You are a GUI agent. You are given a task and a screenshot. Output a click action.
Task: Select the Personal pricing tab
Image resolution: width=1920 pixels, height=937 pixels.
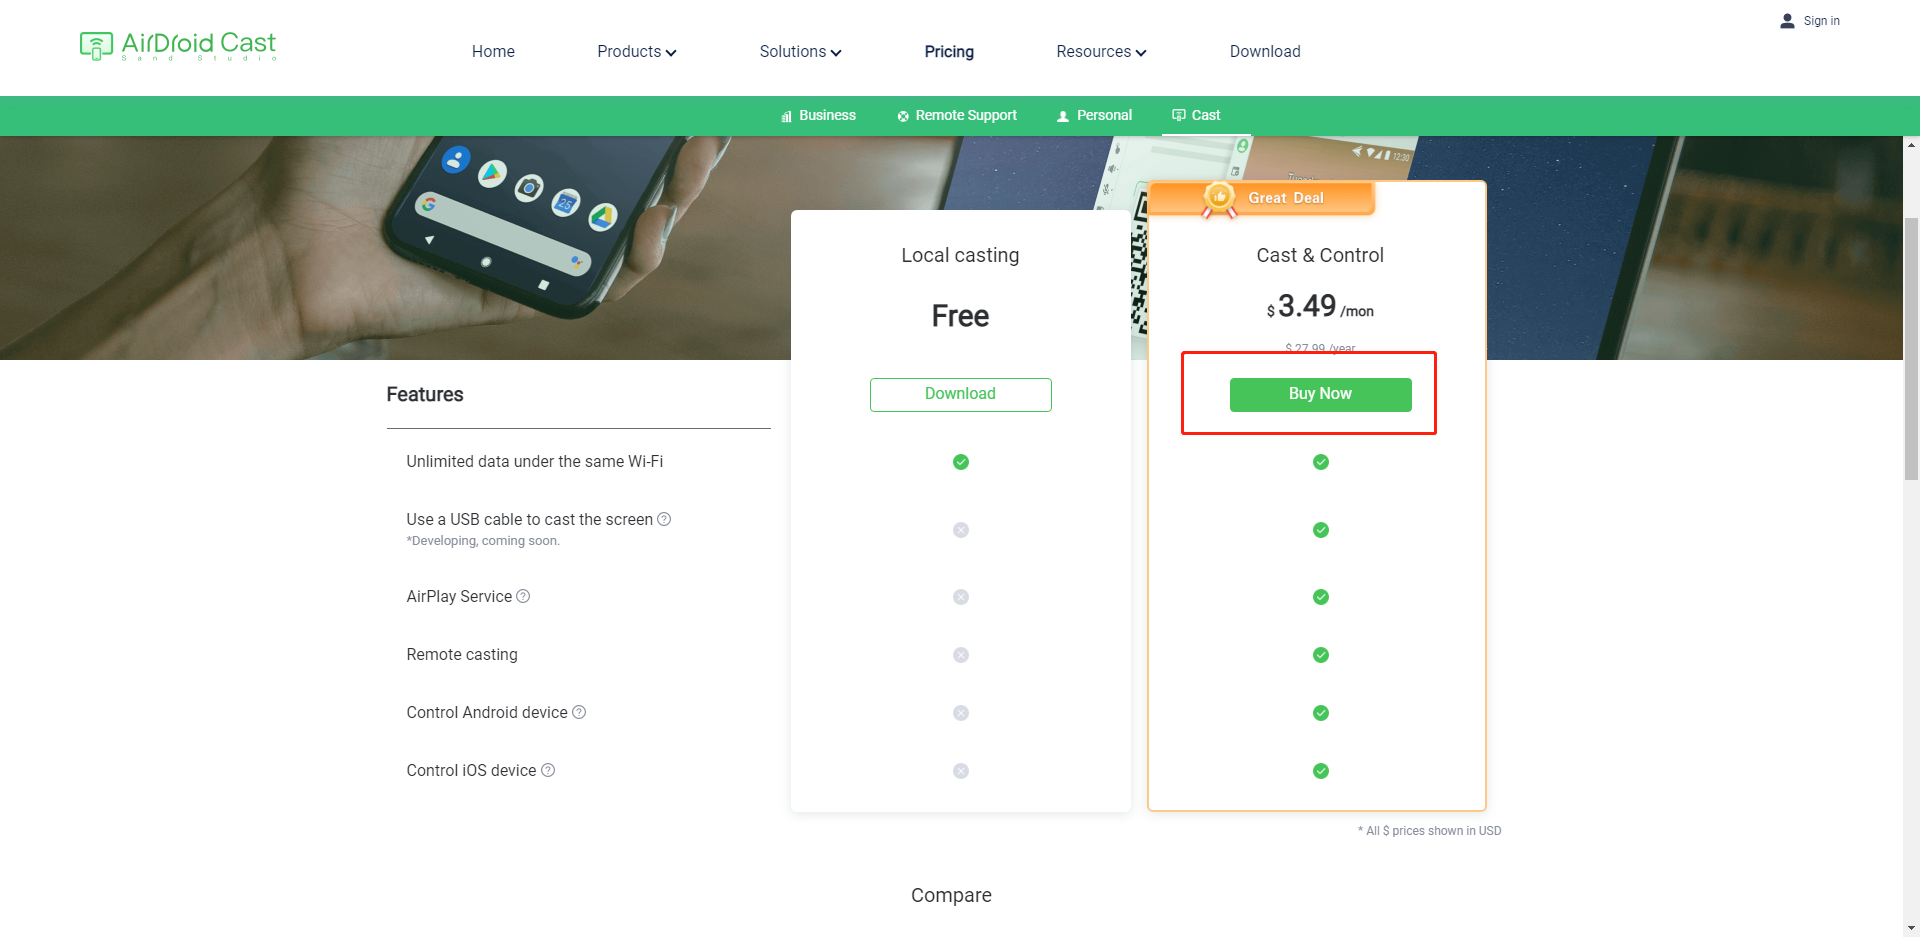pyautogui.click(x=1095, y=116)
